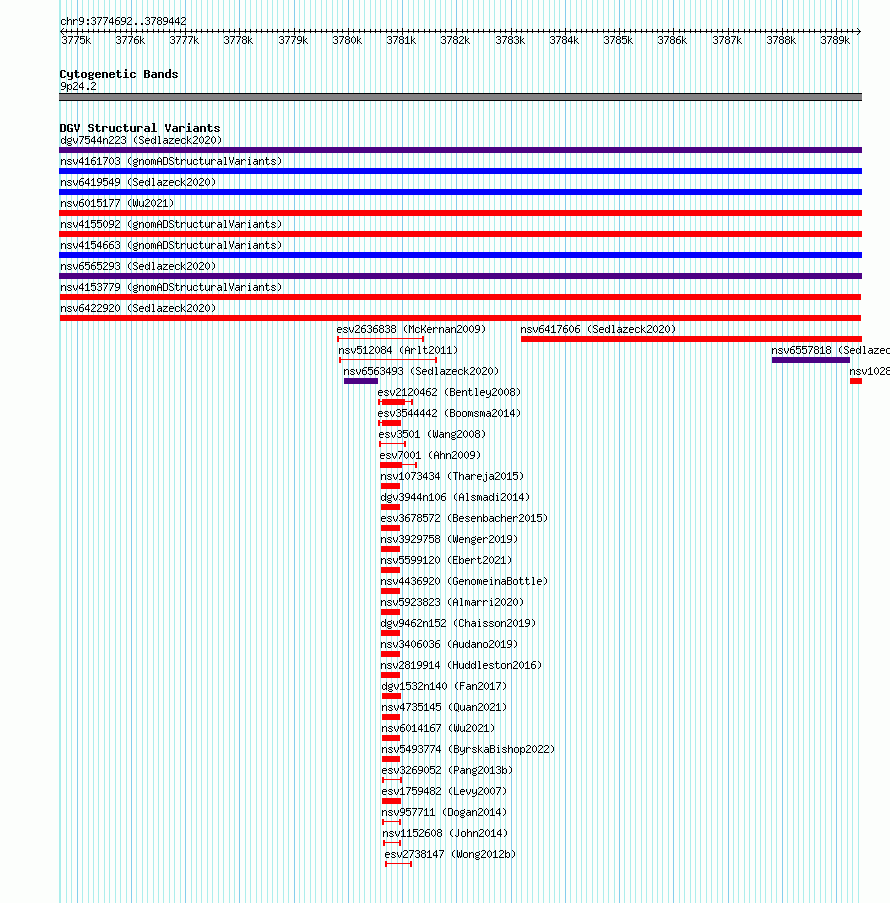
Task: Click the 3784k ruler tick label
Action: point(564,40)
